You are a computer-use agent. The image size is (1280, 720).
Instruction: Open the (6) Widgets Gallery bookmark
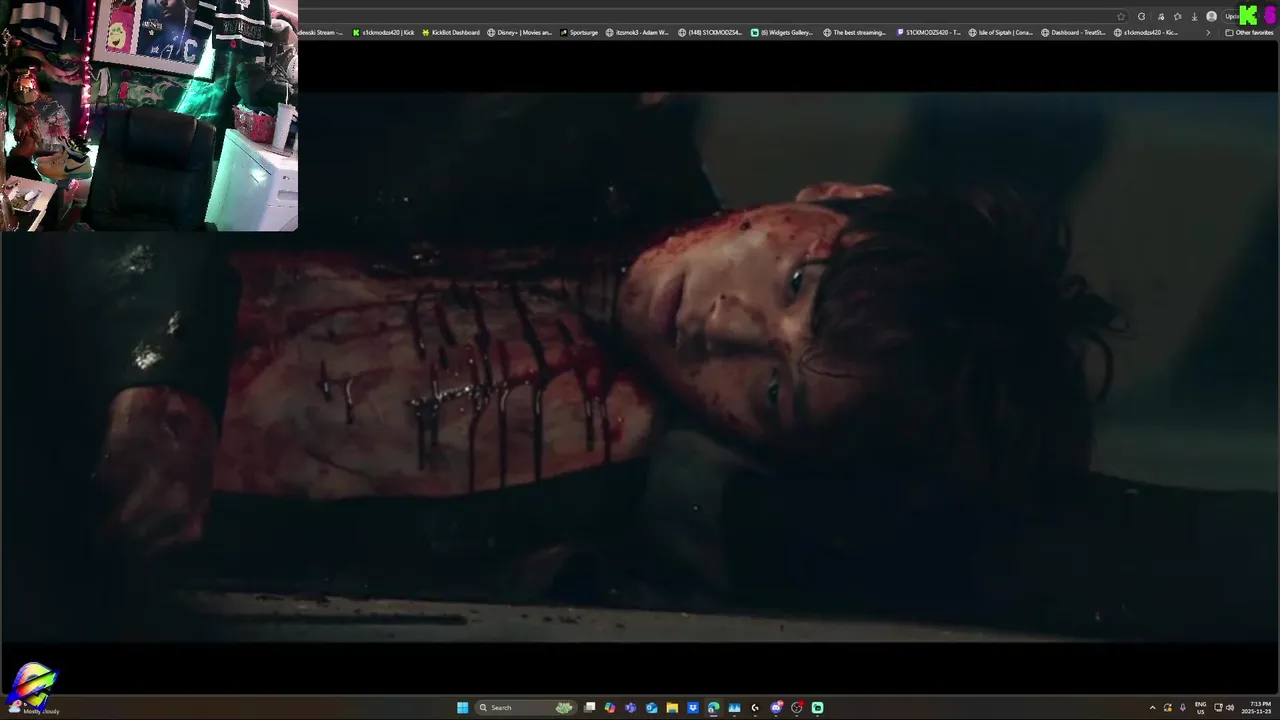tap(782, 32)
